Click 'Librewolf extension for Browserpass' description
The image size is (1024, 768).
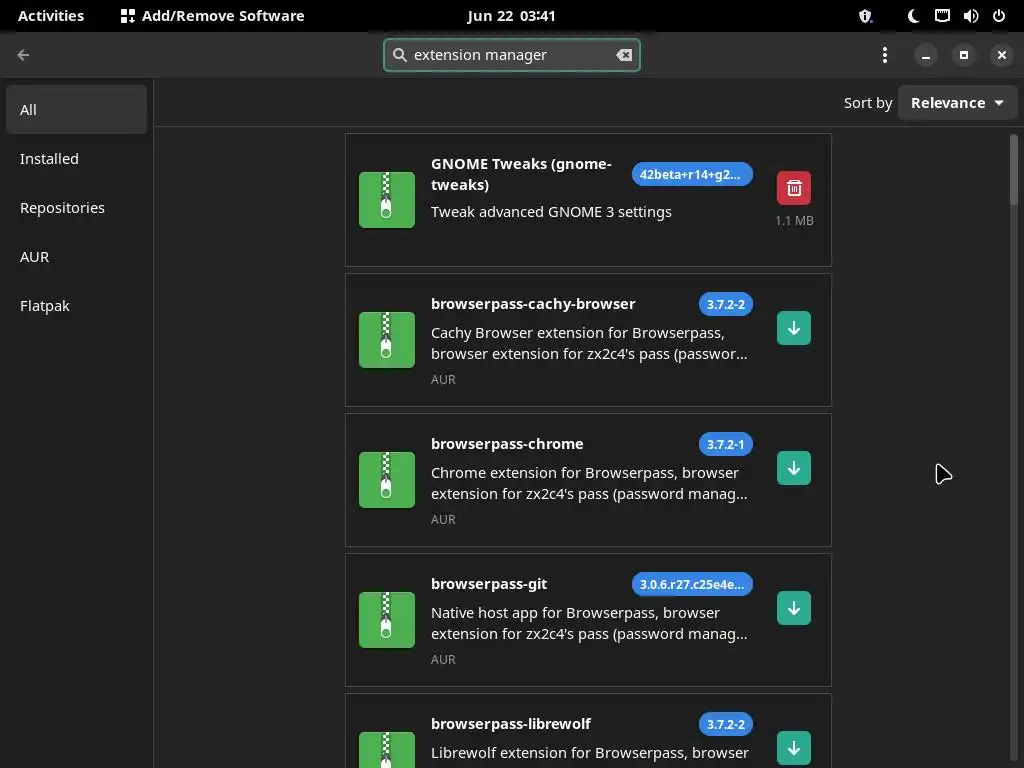click(x=589, y=753)
